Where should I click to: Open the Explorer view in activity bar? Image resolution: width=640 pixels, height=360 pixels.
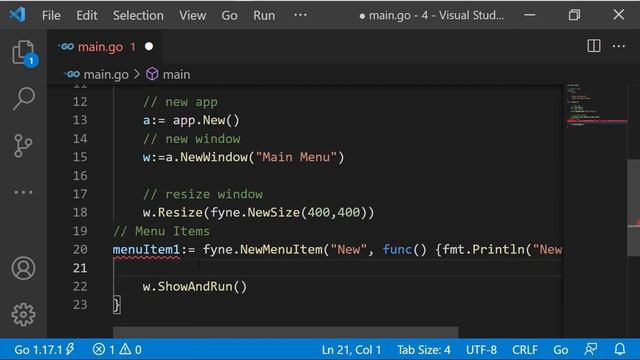point(23,52)
